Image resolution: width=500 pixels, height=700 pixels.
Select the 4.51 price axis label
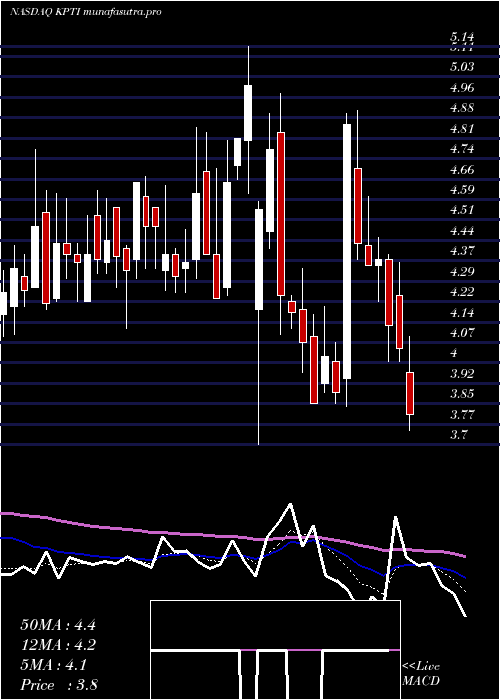point(462,211)
